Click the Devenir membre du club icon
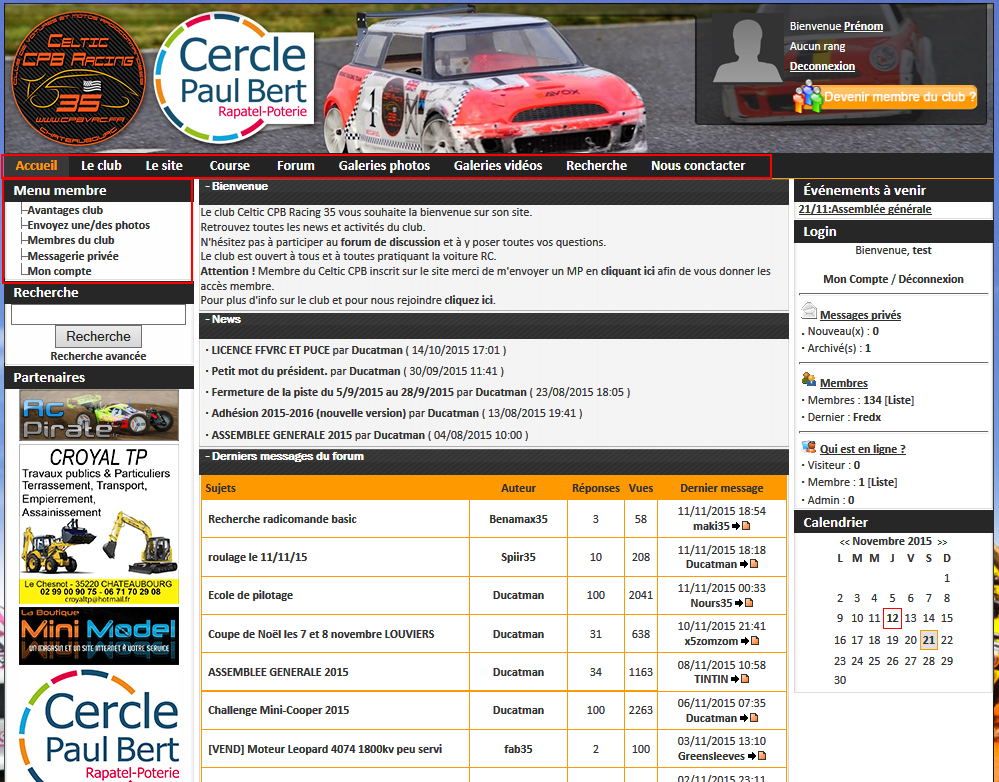Viewport: 999px width, 782px height. (x=807, y=97)
